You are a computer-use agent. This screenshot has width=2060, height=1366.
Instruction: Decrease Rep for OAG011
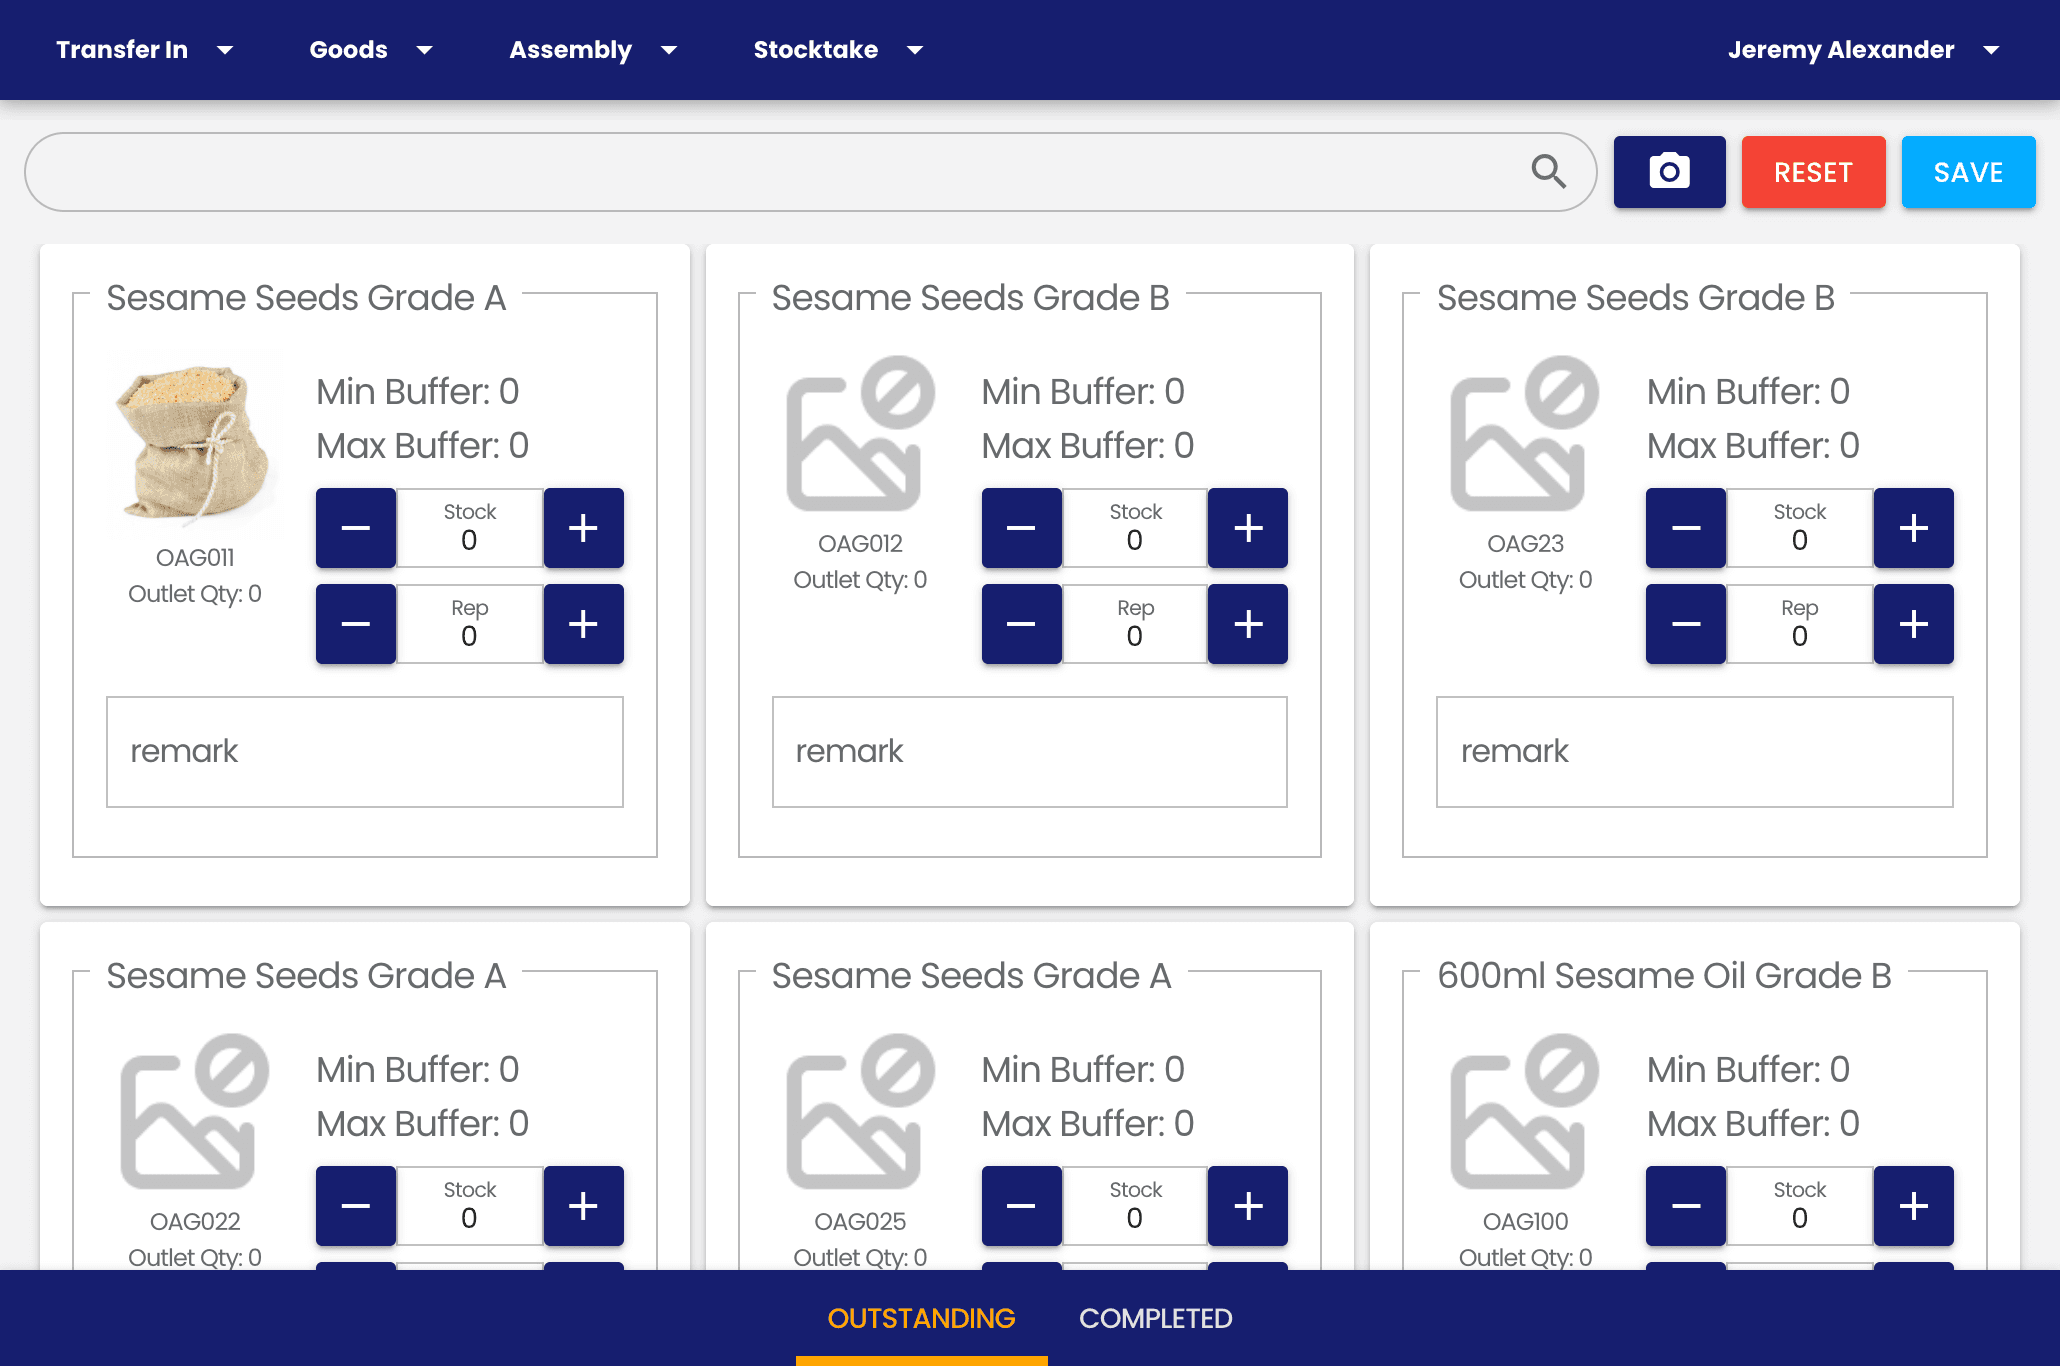coord(356,624)
